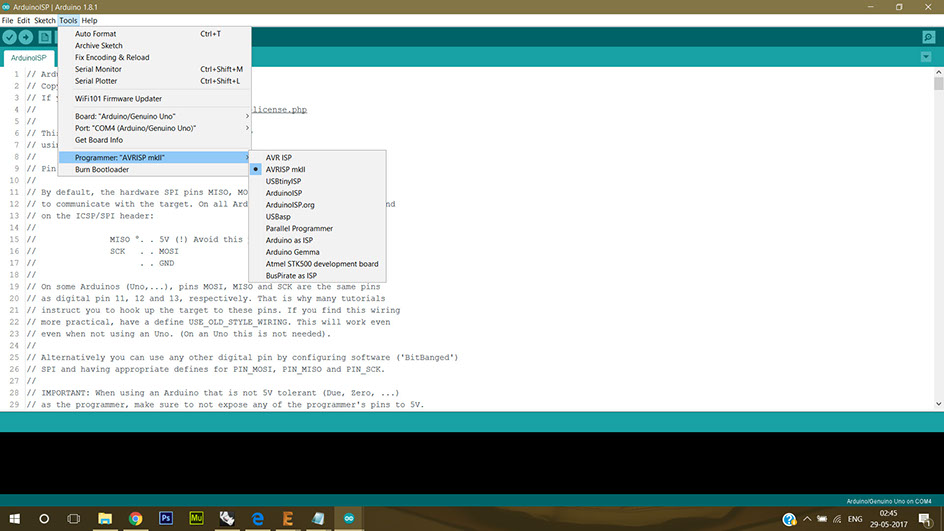This screenshot has width=944, height=531.
Task: Open Serial Plotter from Tools menu
Action: tap(155, 81)
